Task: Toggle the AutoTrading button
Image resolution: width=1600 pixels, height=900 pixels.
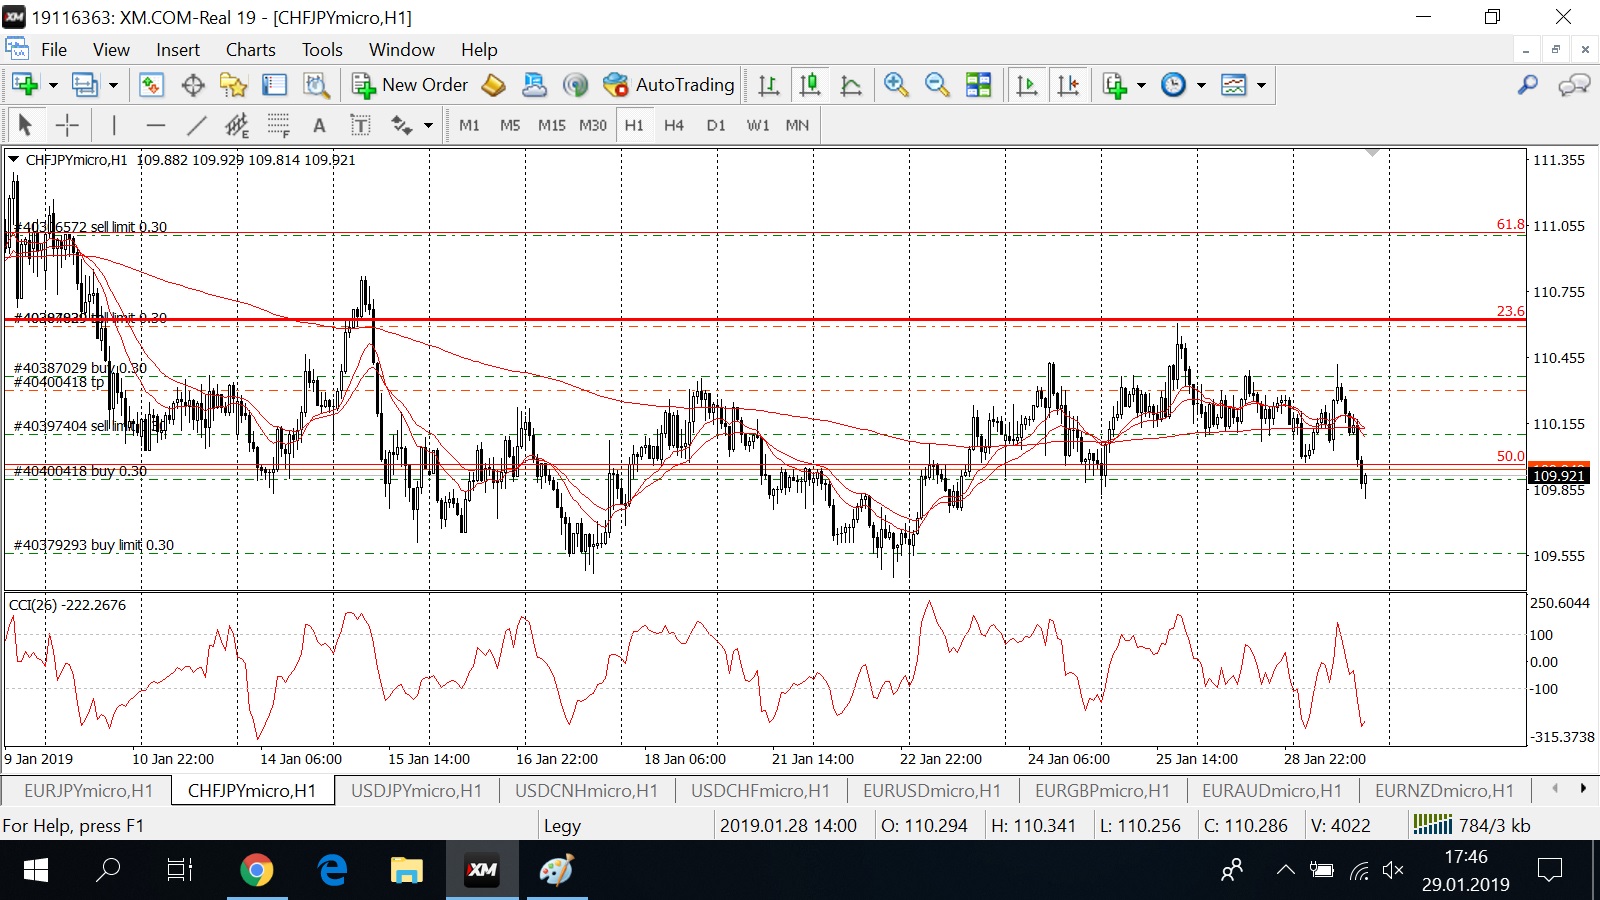Action: [669, 85]
